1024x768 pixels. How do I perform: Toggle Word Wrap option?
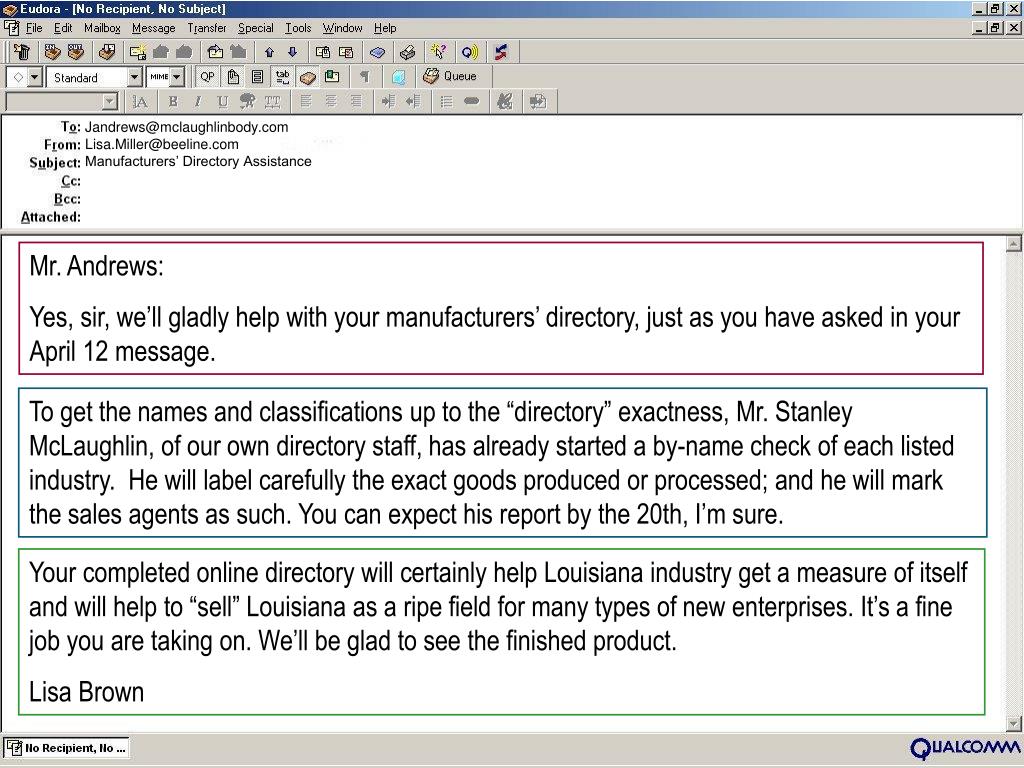click(x=257, y=76)
